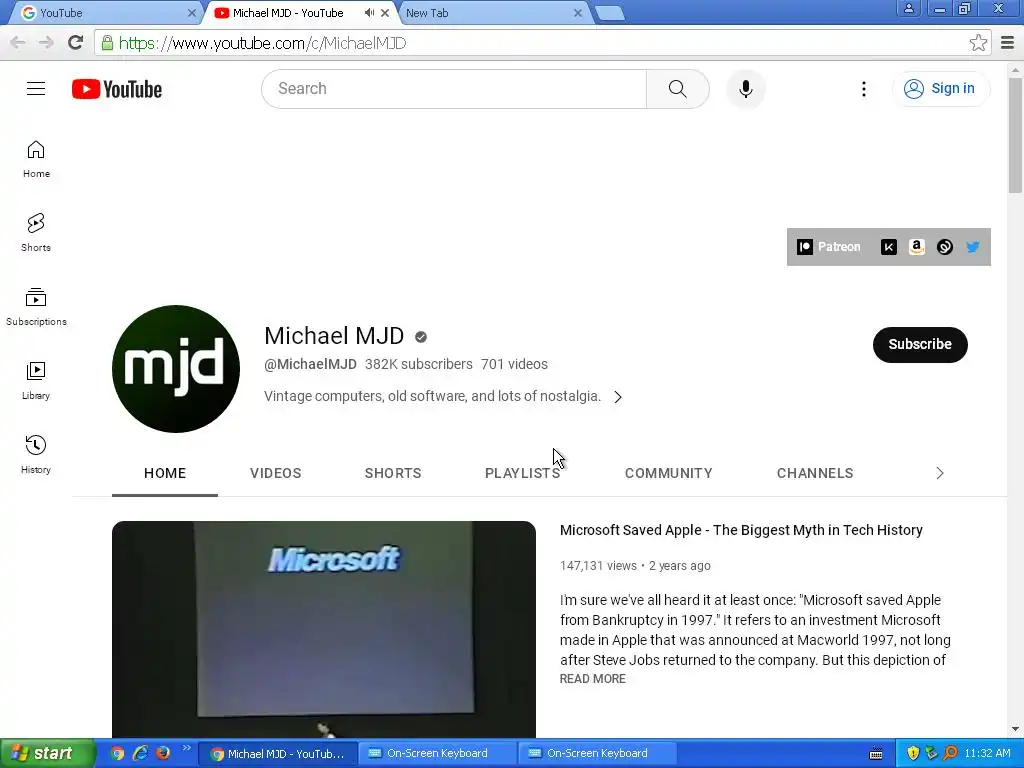Switch to the HOME channel tab

[165, 473]
